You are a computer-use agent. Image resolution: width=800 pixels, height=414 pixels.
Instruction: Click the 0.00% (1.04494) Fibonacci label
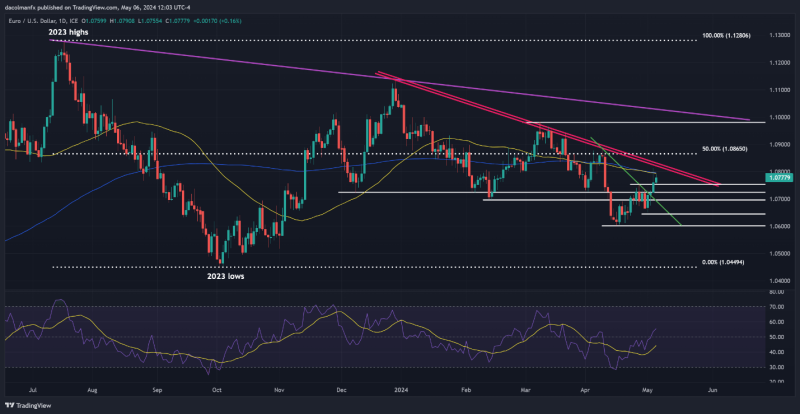[724, 262]
